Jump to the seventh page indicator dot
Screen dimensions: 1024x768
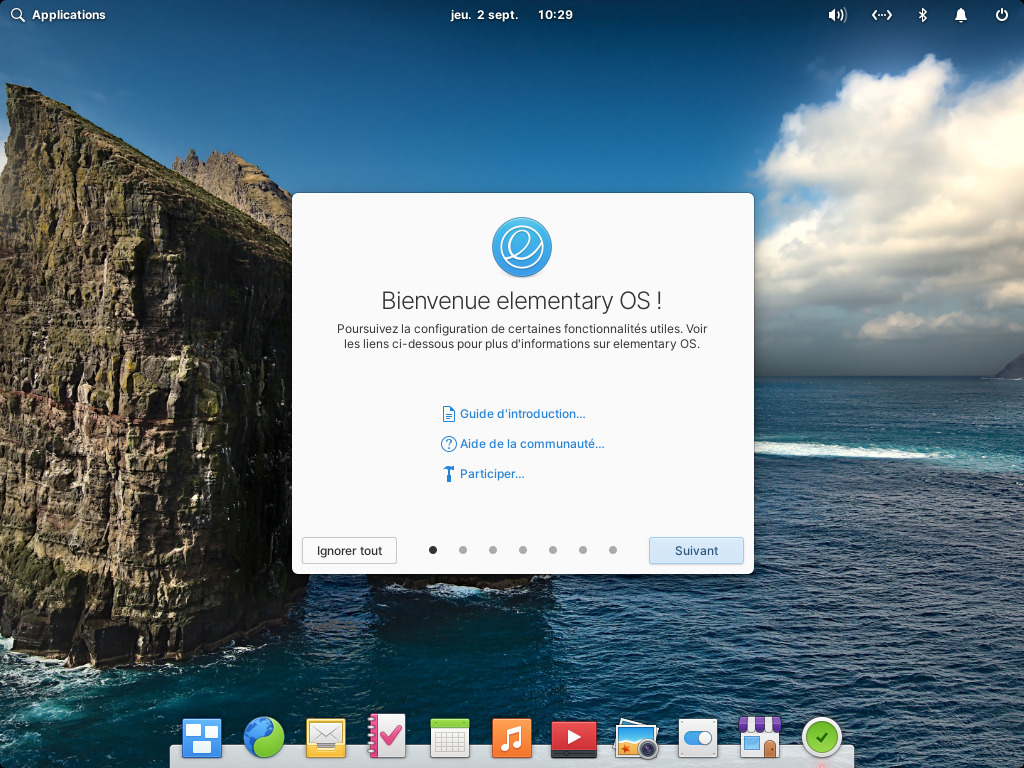(613, 550)
